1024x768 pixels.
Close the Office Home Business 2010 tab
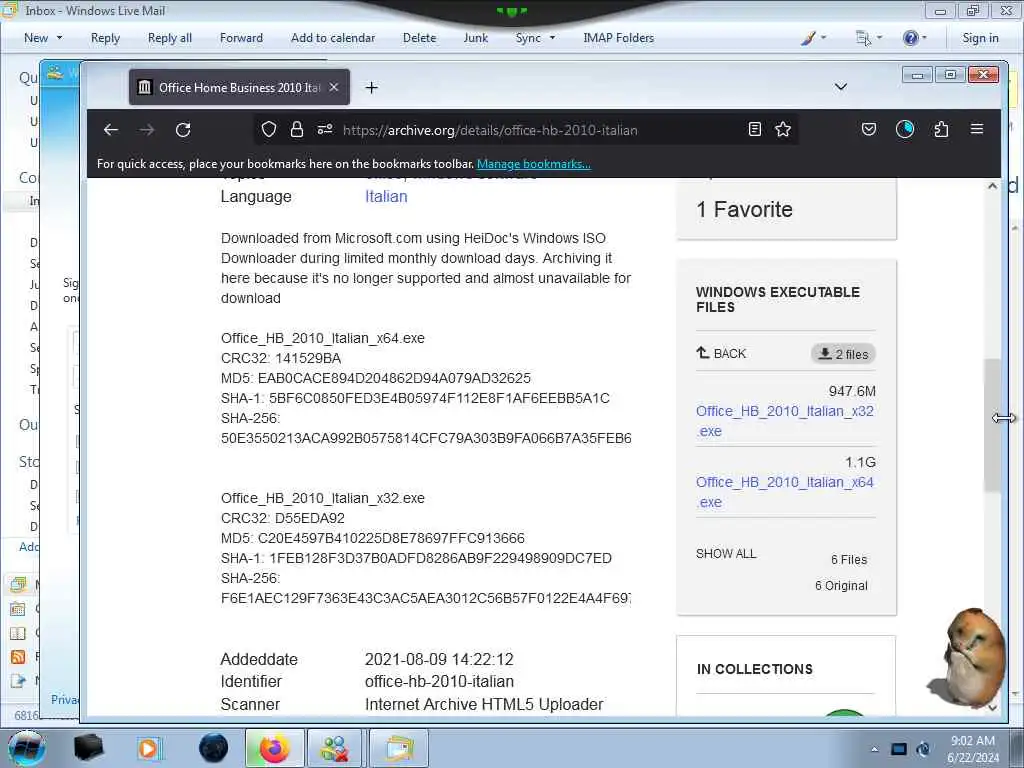(x=334, y=87)
